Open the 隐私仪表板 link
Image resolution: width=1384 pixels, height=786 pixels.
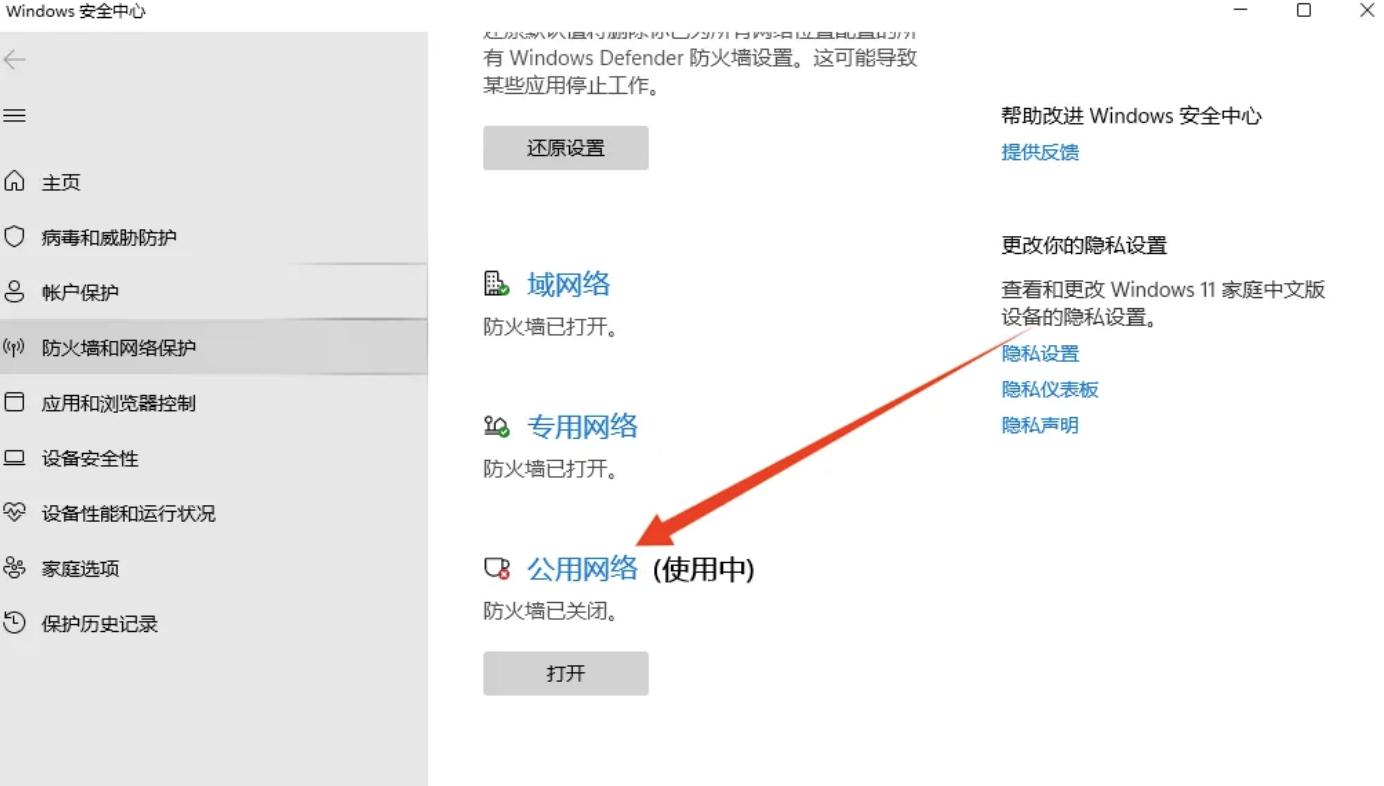[1050, 390]
